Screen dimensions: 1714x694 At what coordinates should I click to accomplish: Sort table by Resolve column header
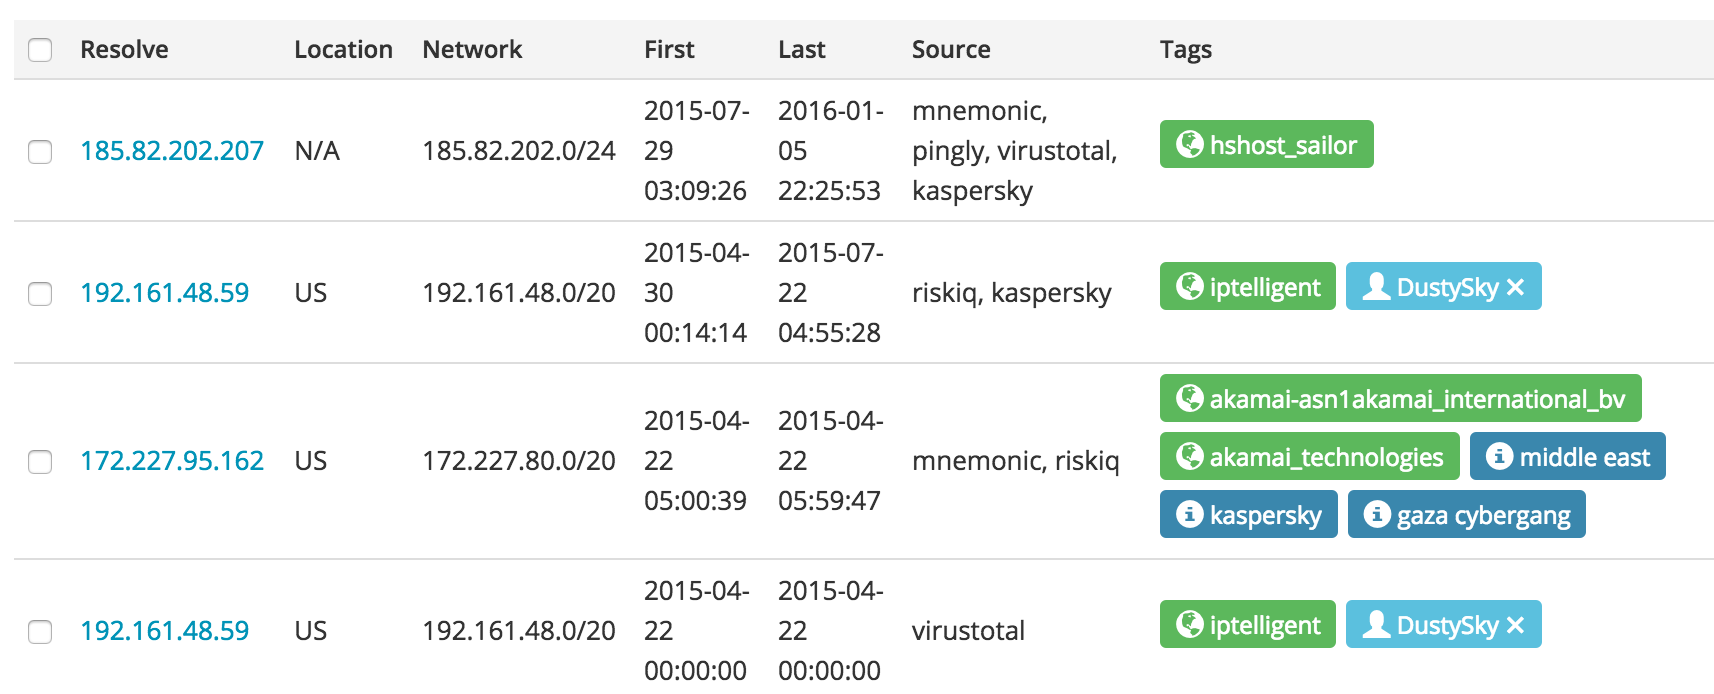124,49
